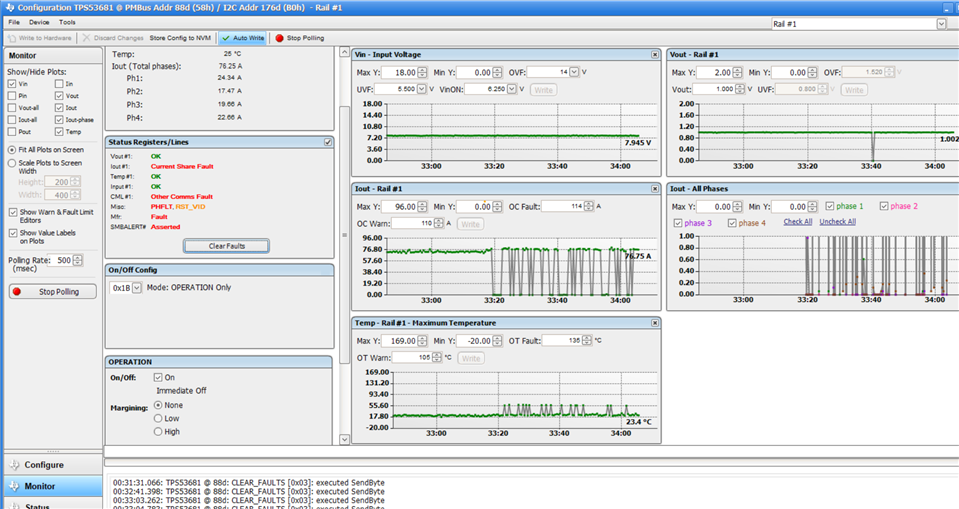Toggle Show Warn & Fault Limit Editors

tap(13, 212)
